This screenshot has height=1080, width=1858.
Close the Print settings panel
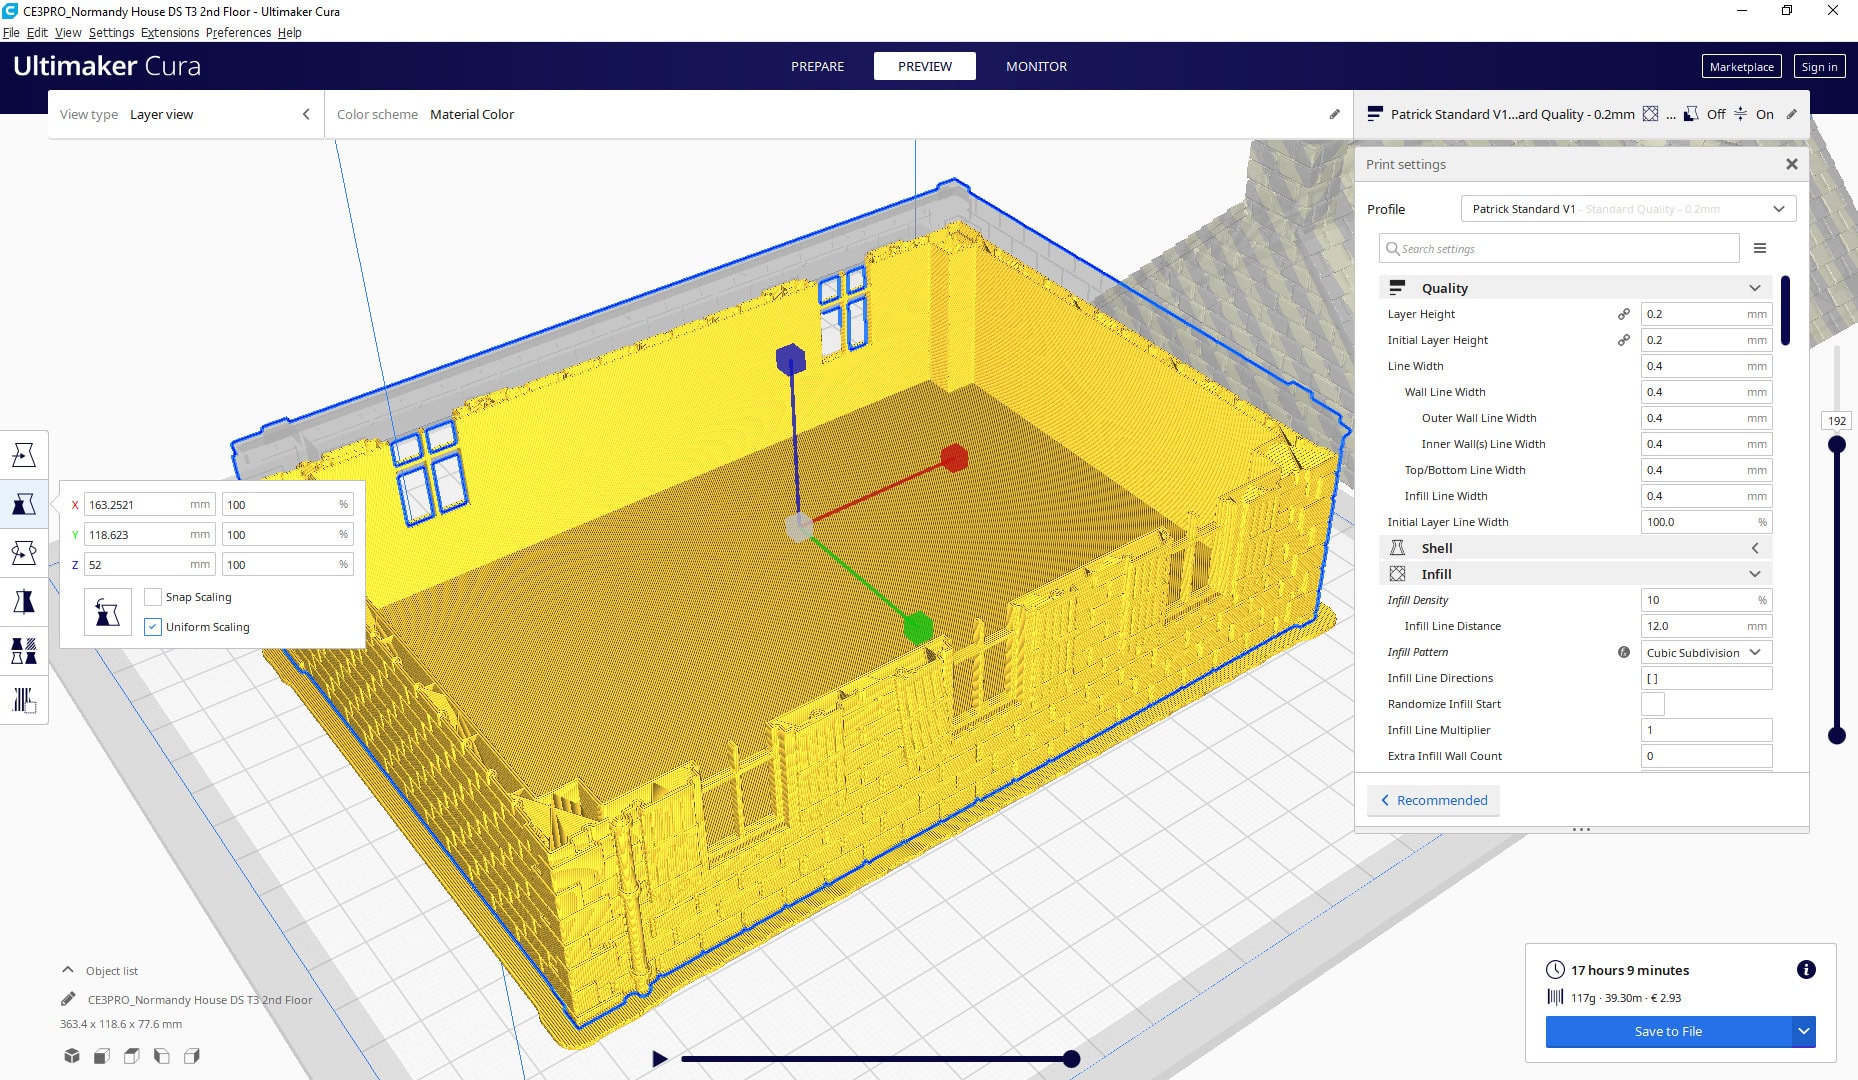click(x=1792, y=164)
